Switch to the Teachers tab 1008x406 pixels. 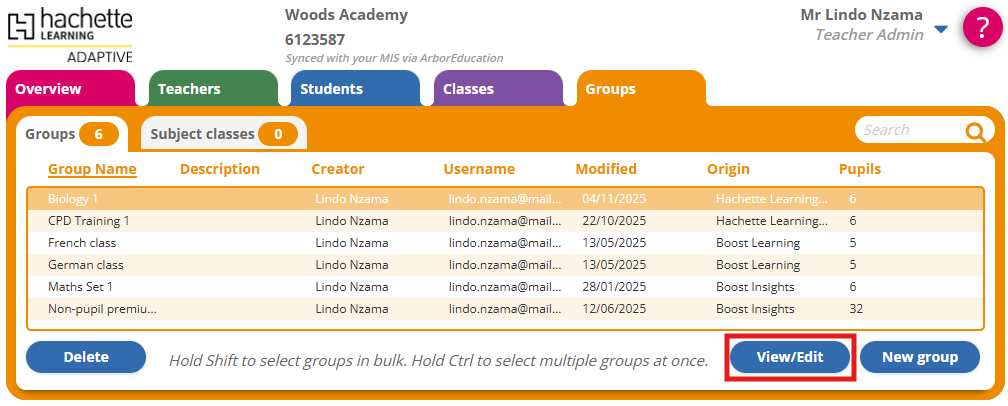click(x=189, y=89)
